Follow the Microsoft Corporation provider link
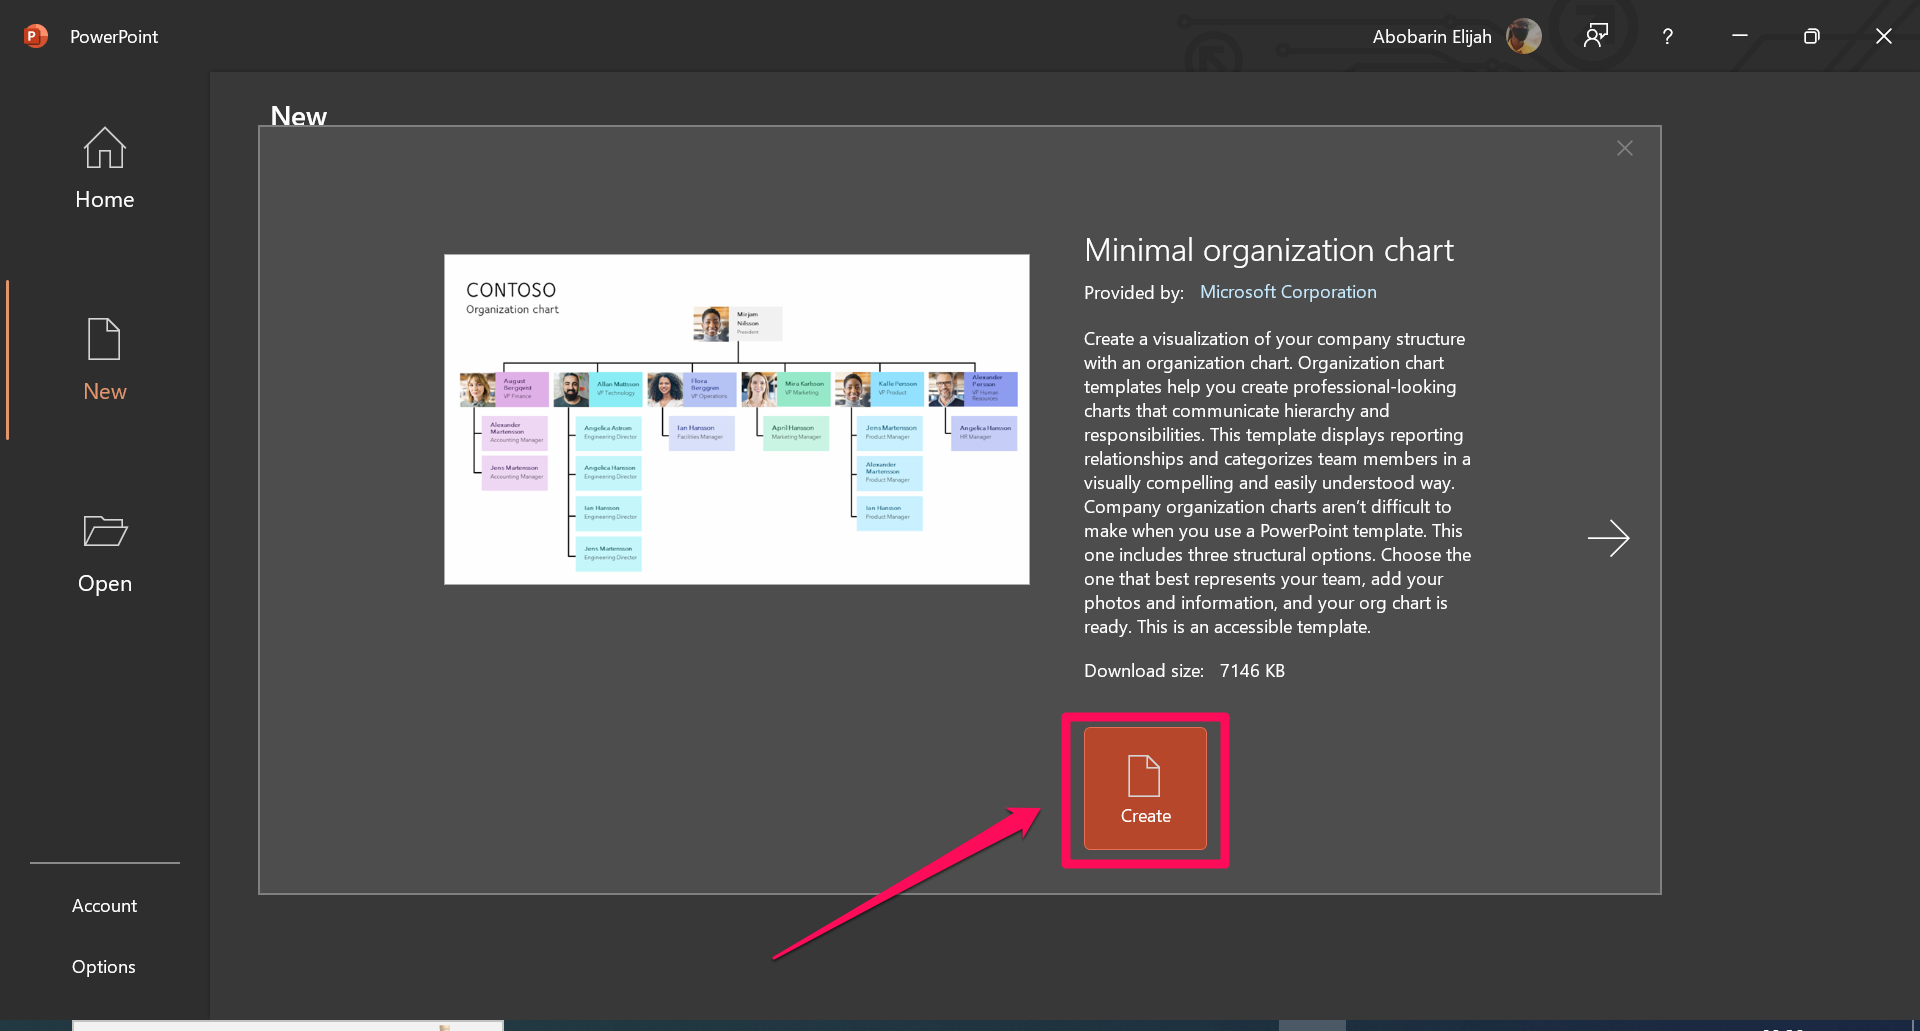 [1288, 292]
